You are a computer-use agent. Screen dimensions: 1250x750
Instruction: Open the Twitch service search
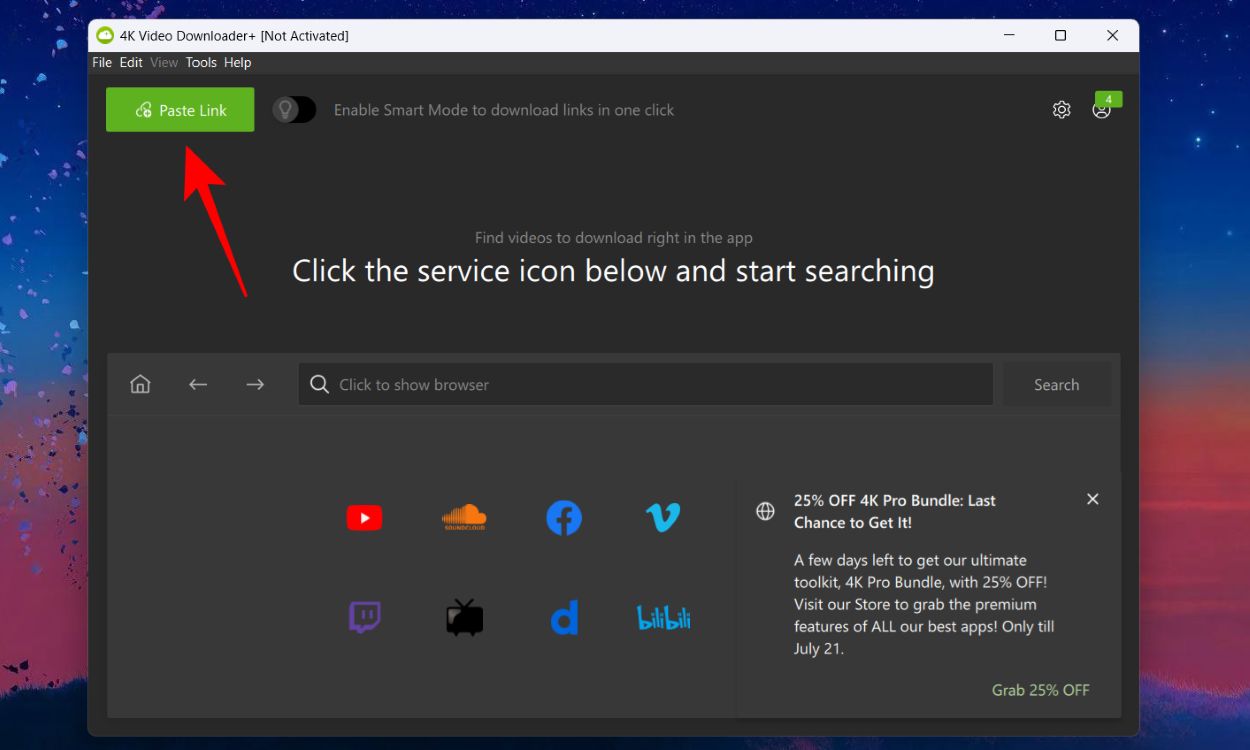[x=364, y=617]
